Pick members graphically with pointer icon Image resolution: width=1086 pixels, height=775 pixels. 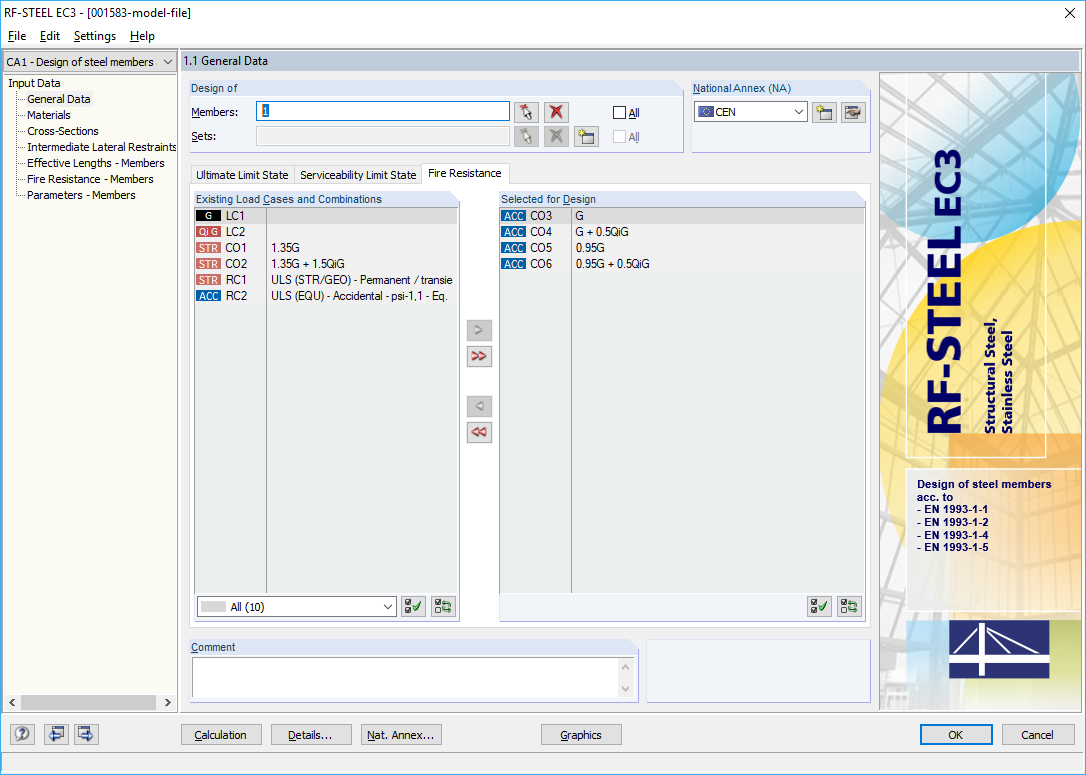tap(526, 112)
